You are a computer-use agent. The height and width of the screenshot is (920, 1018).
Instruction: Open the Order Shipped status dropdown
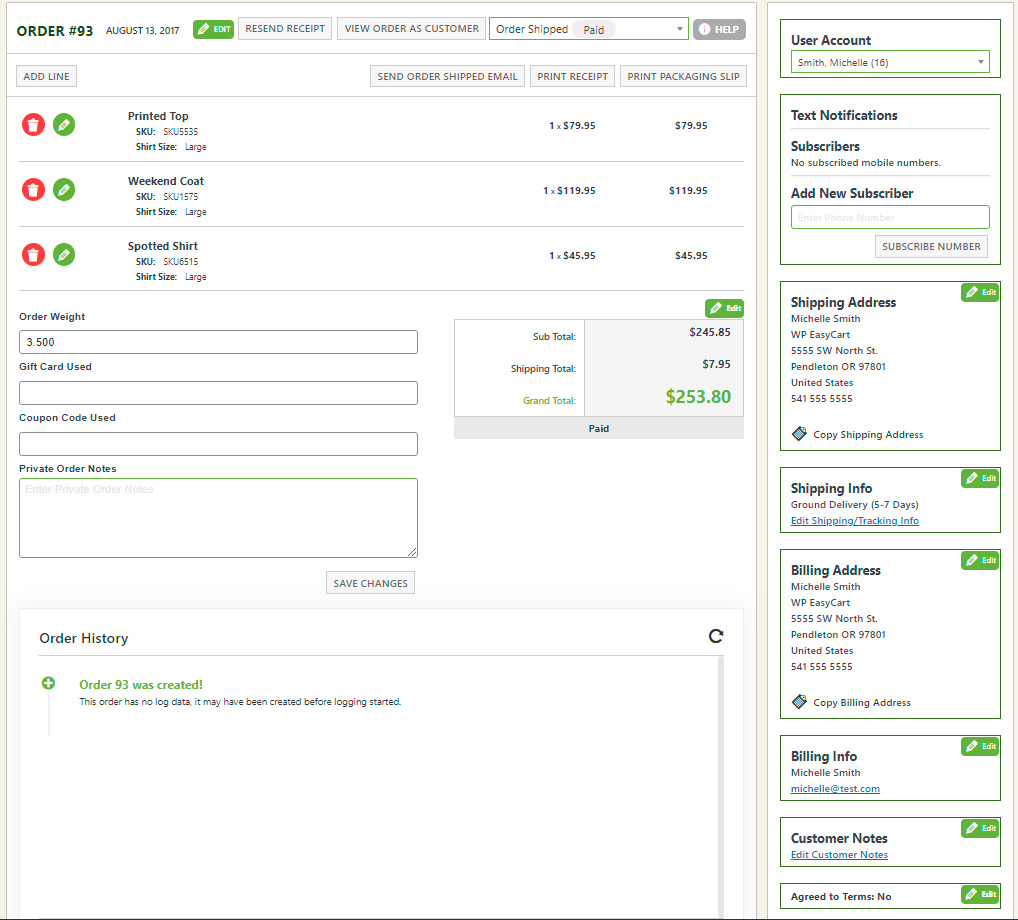tap(588, 29)
